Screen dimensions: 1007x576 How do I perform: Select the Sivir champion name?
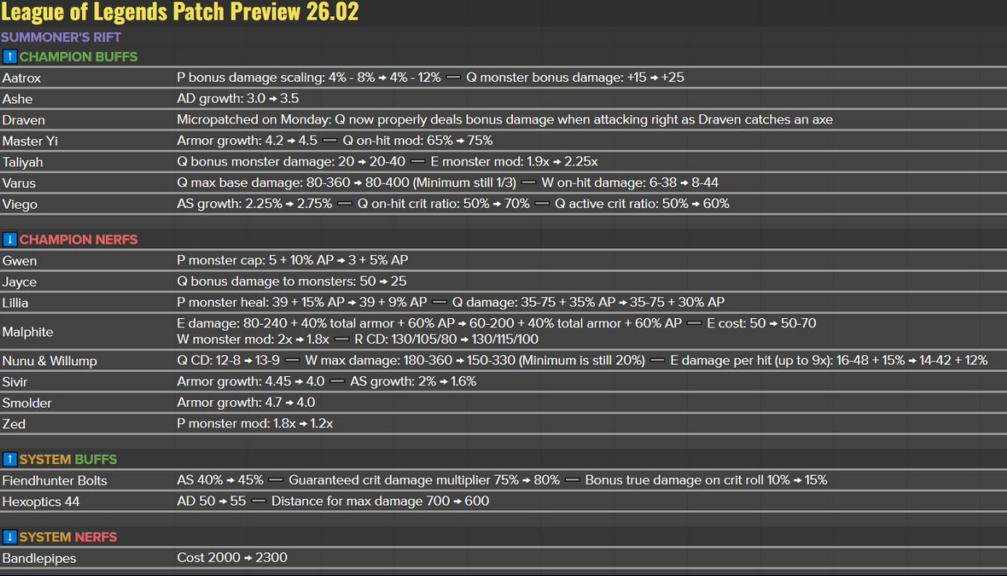[x=15, y=382]
